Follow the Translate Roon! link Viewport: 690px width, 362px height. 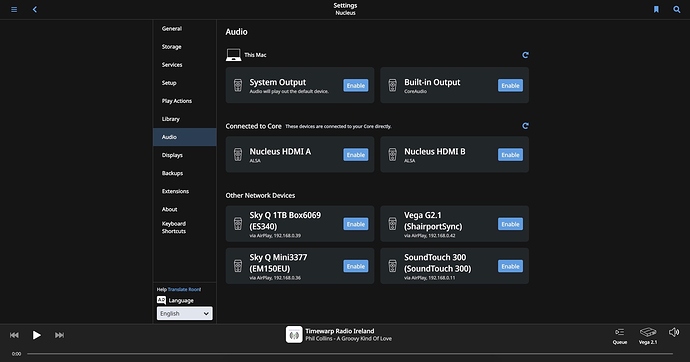point(184,289)
